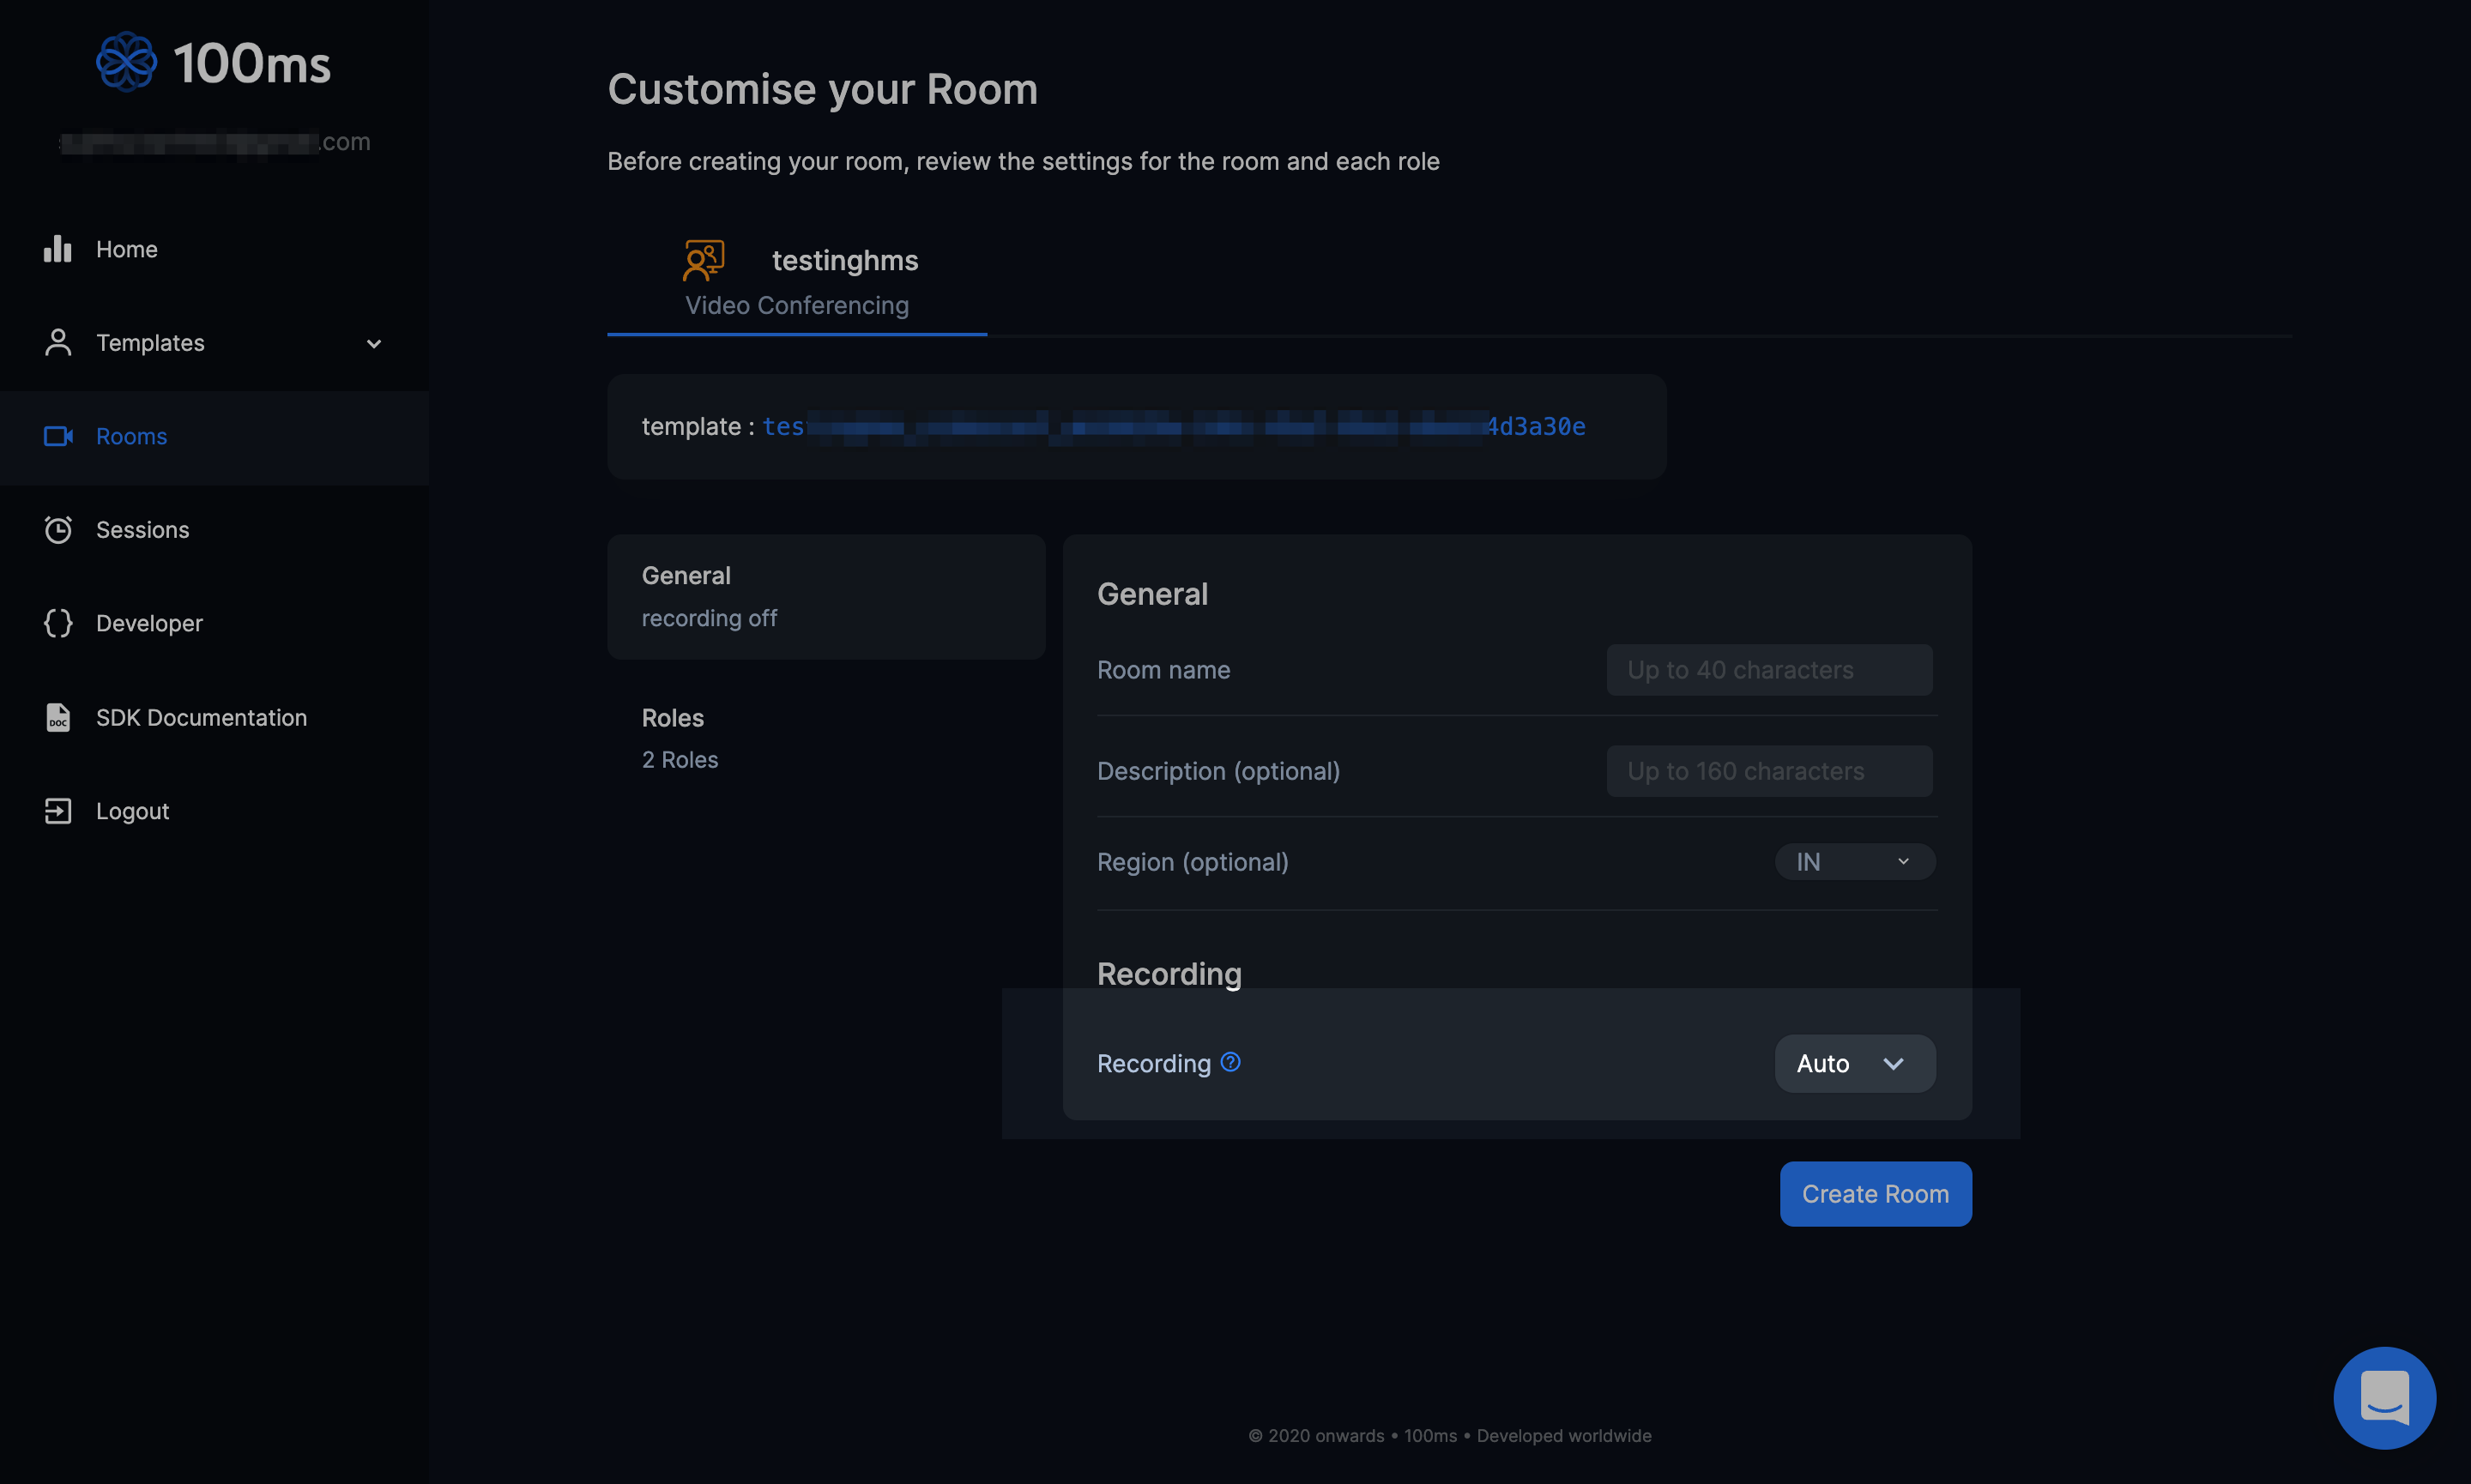This screenshot has height=1484, width=2471.
Task: Open the Region dropdown showing IN
Action: point(1854,861)
